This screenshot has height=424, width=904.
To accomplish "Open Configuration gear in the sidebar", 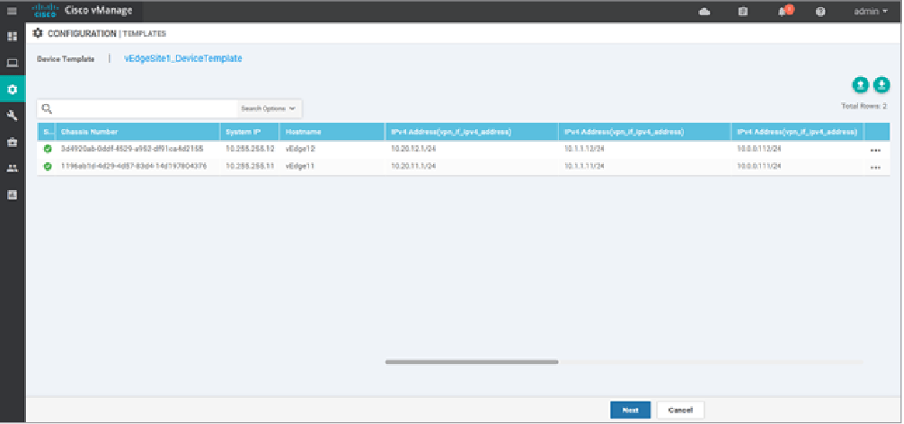I will pos(12,89).
